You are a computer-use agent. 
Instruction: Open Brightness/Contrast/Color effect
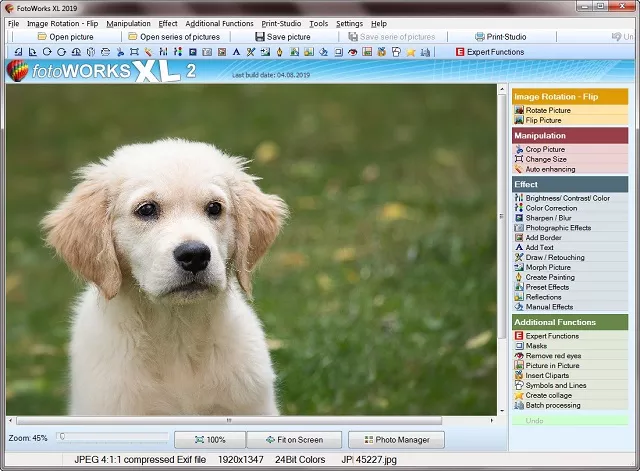(567, 198)
